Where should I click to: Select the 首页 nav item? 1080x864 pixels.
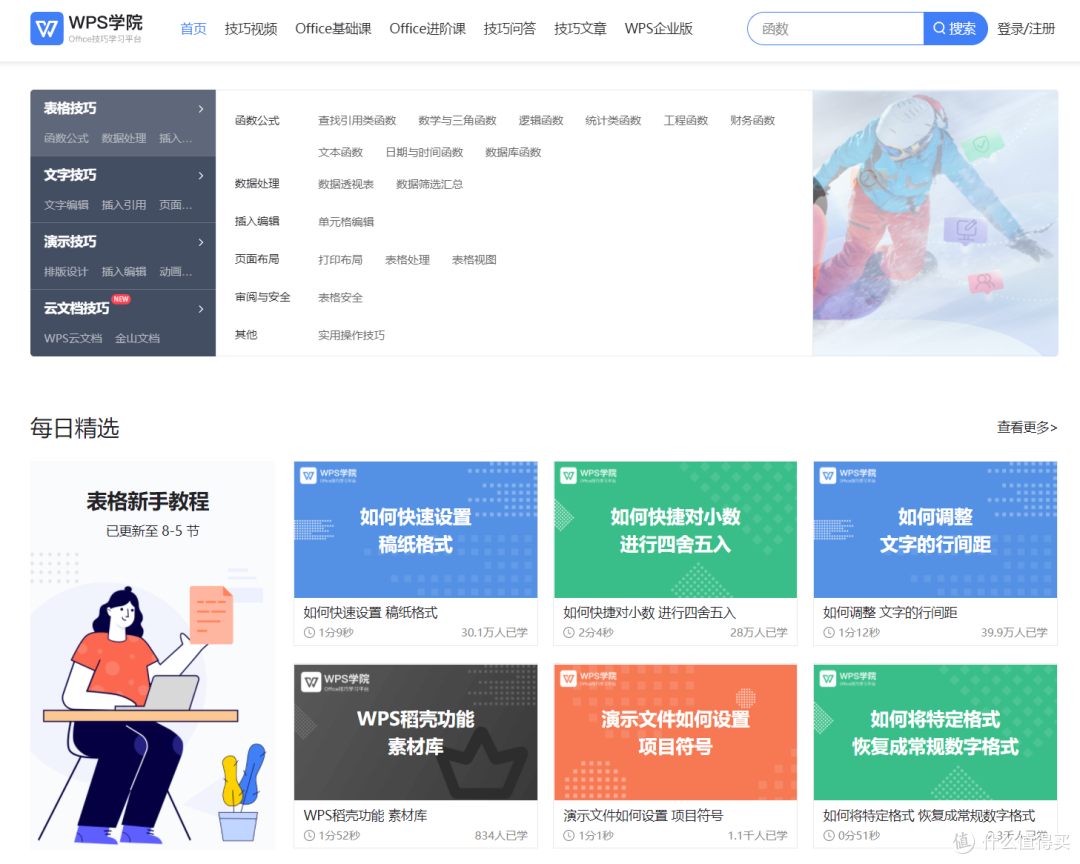click(194, 28)
